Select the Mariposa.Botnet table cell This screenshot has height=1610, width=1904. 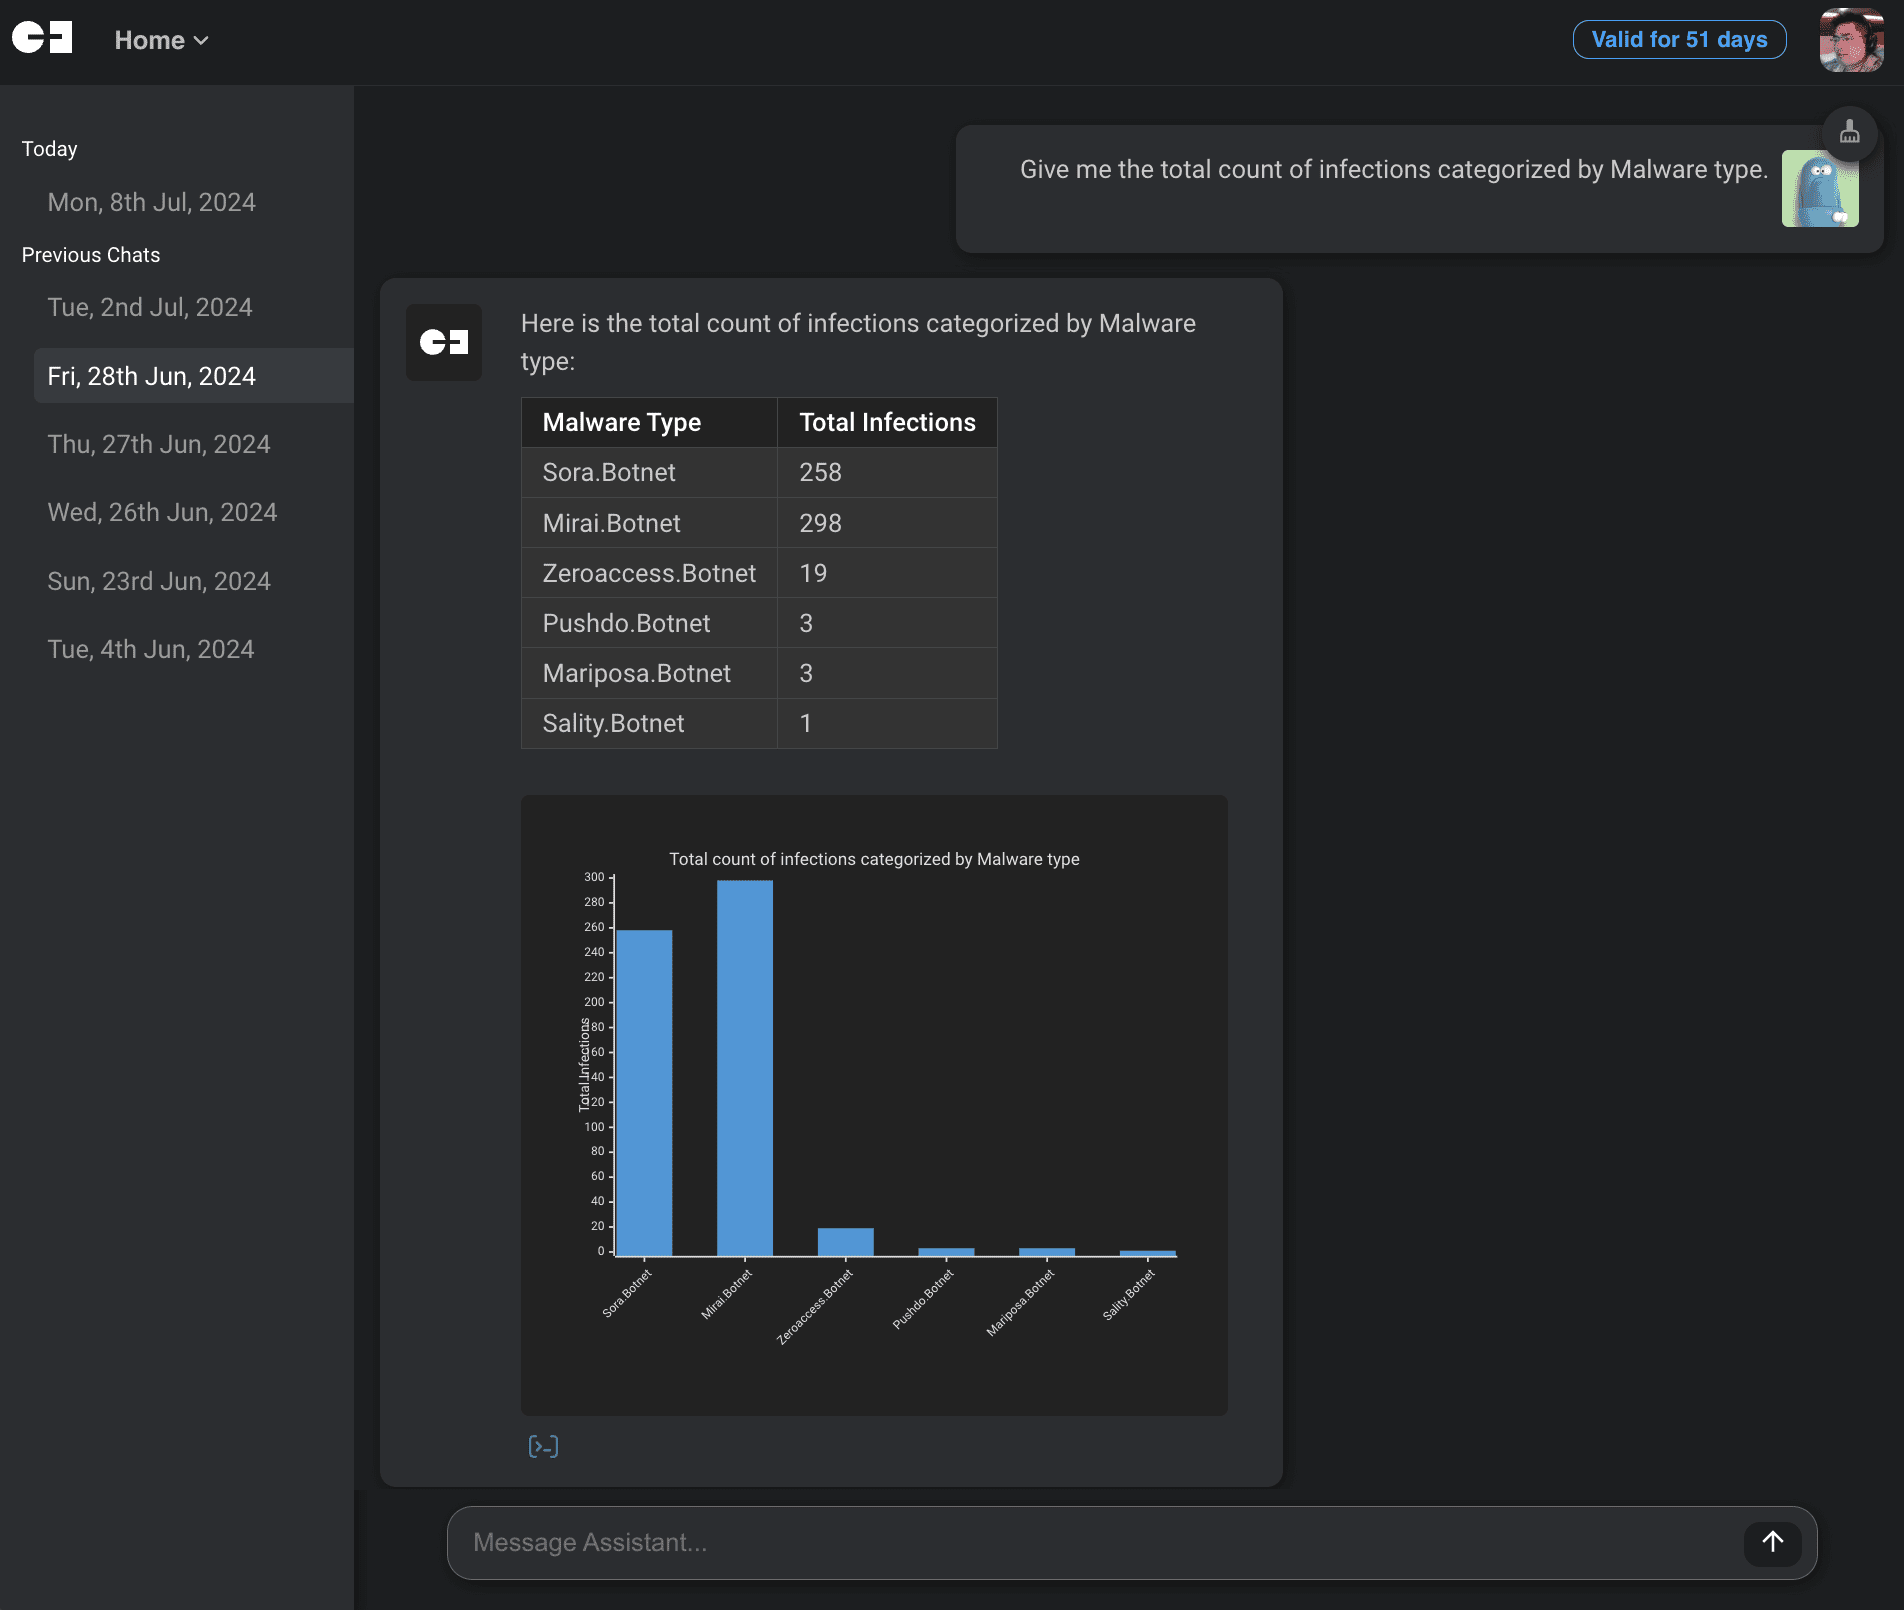pos(649,673)
